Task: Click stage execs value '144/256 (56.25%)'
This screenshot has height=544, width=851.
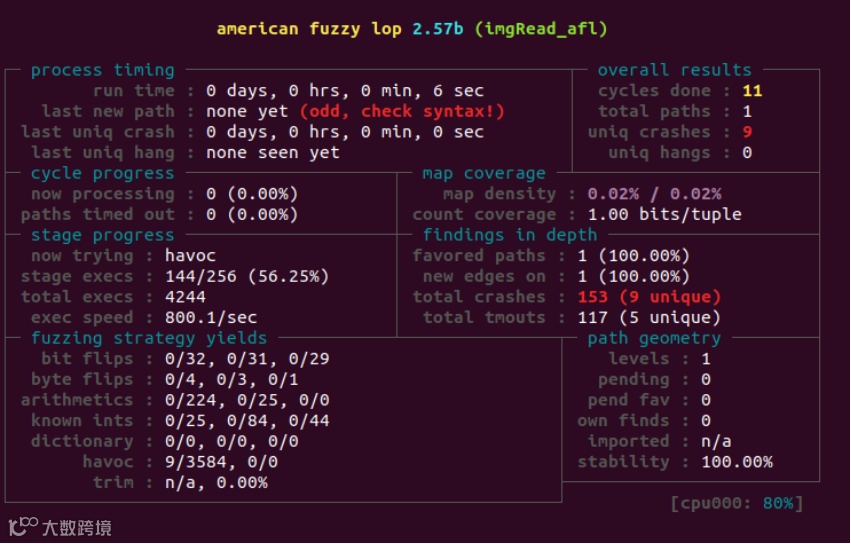Action: click(x=247, y=276)
